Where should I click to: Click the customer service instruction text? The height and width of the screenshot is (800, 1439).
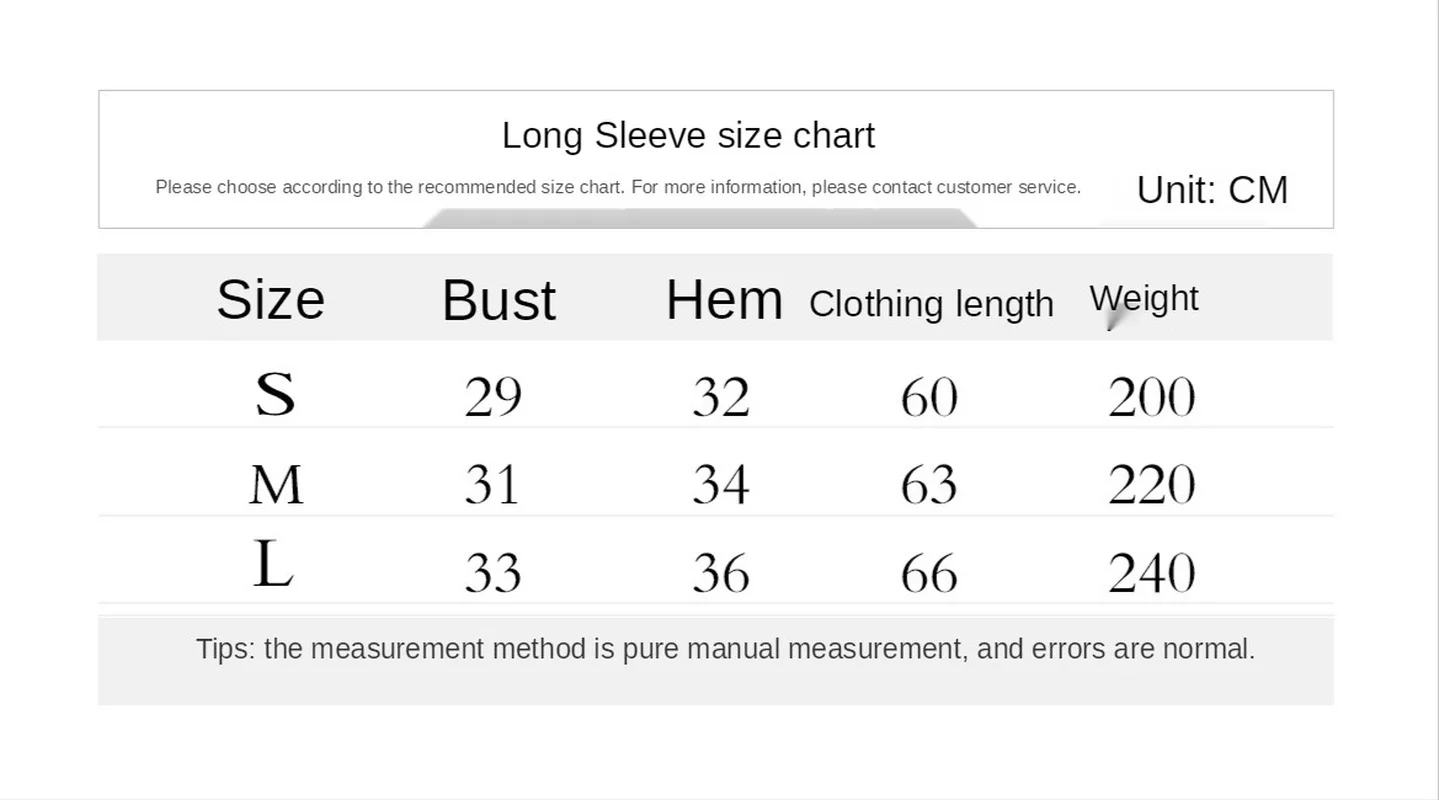point(618,187)
